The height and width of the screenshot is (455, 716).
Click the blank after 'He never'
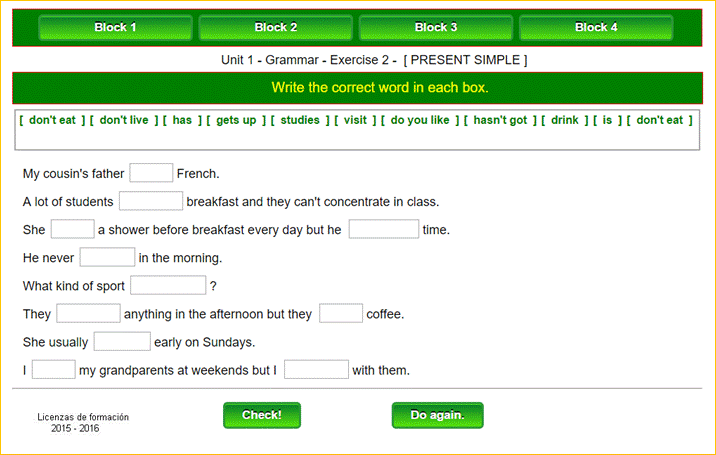107,257
